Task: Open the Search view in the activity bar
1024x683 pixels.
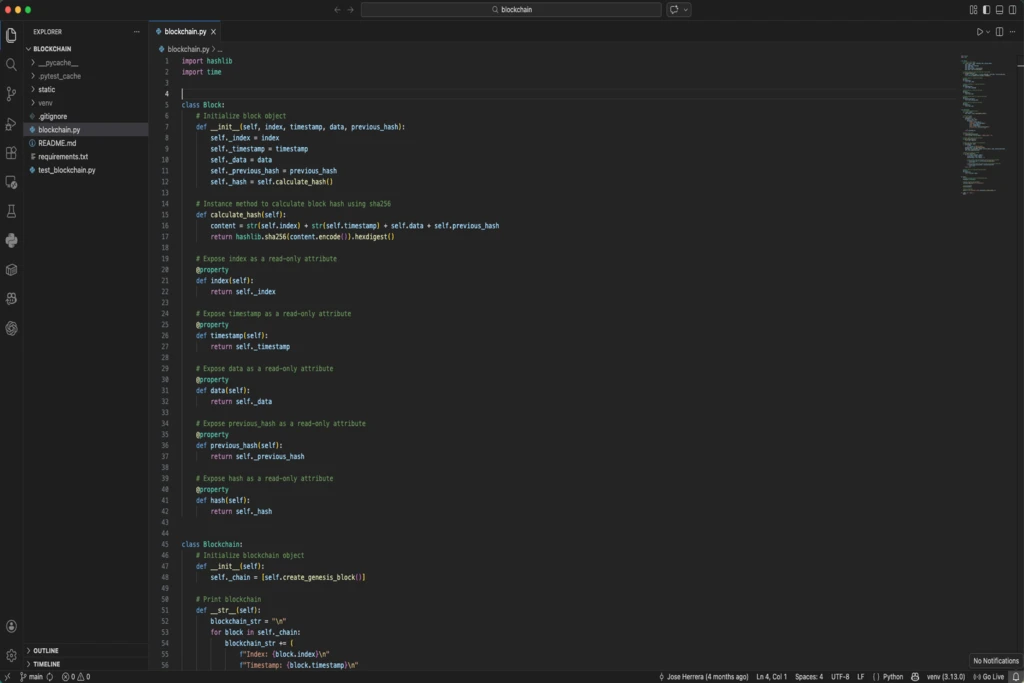Action: point(10,65)
